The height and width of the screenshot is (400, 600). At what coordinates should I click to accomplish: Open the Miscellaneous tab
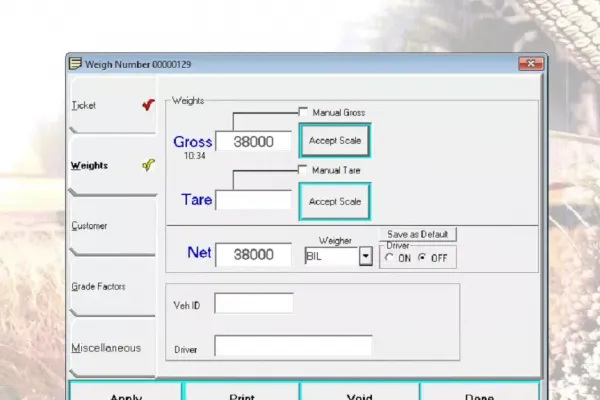click(x=113, y=348)
